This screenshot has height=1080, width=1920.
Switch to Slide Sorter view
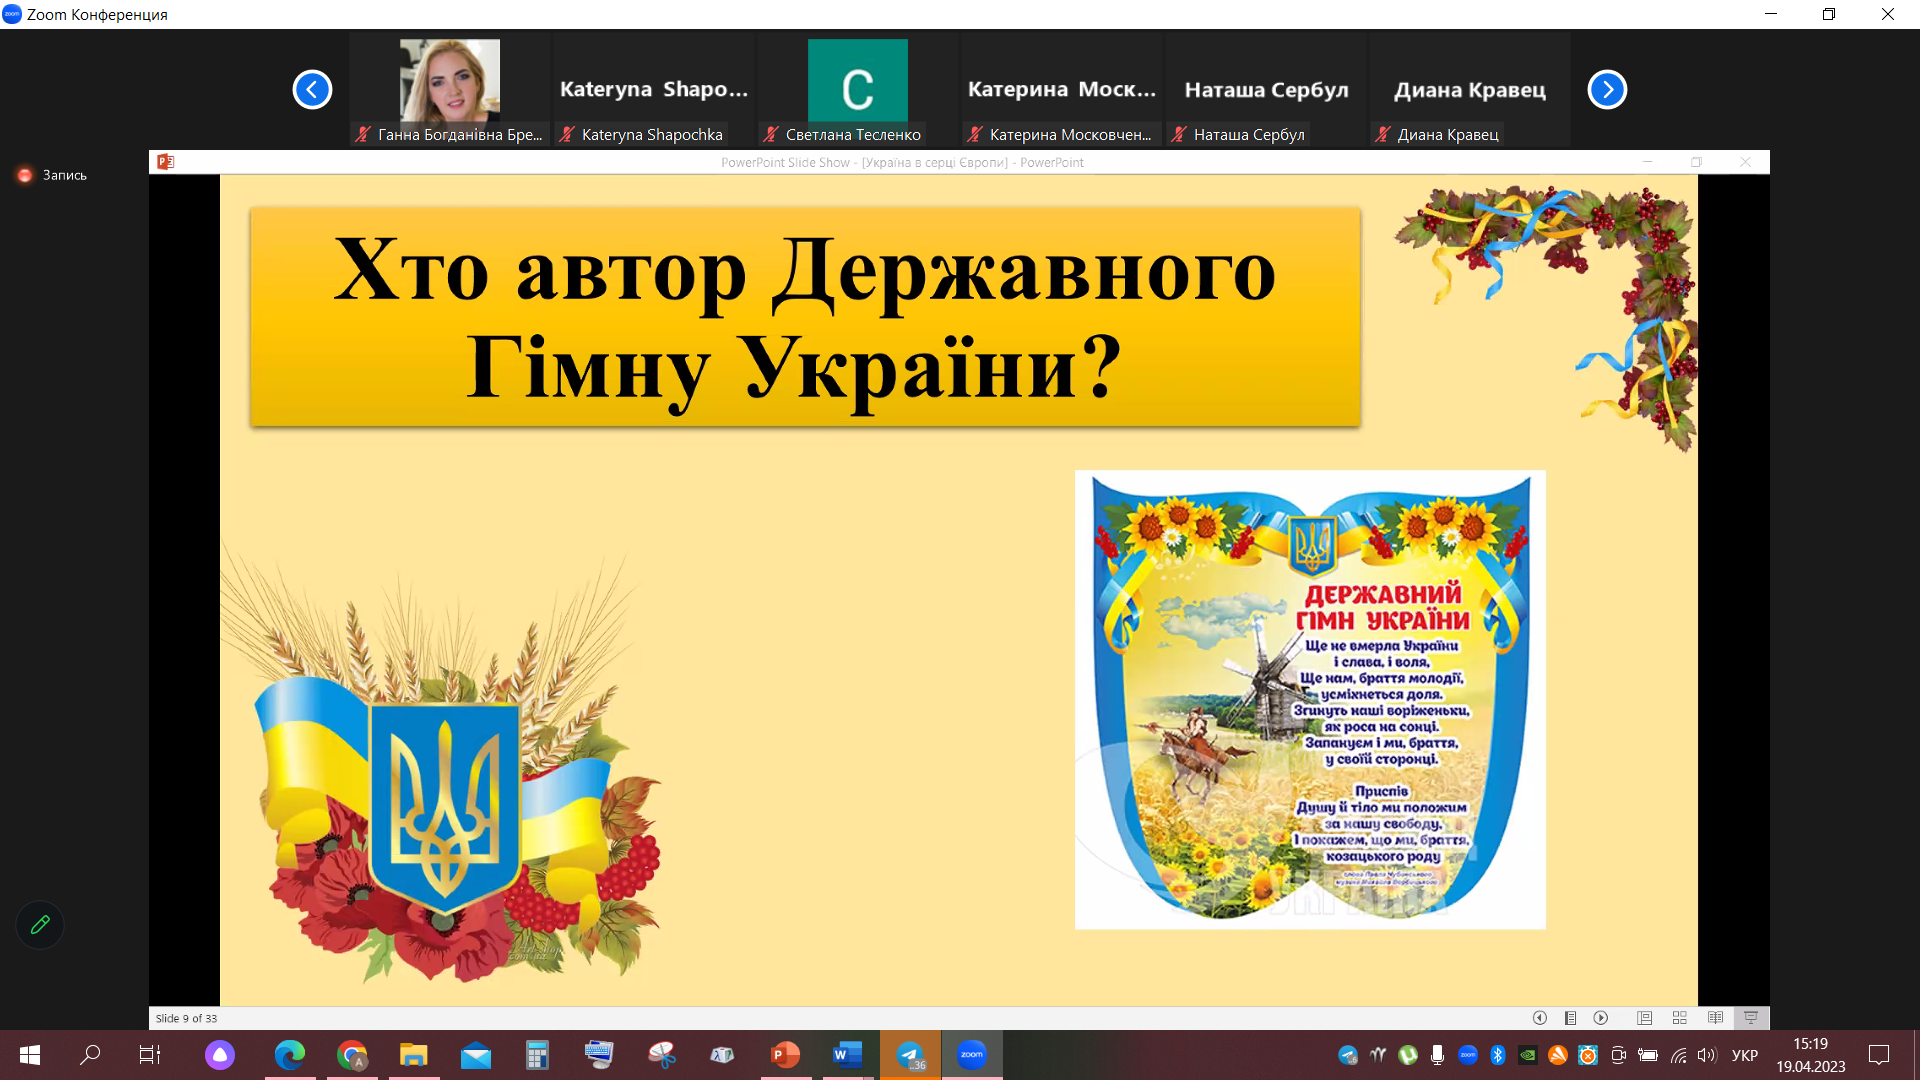click(x=1680, y=1018)
